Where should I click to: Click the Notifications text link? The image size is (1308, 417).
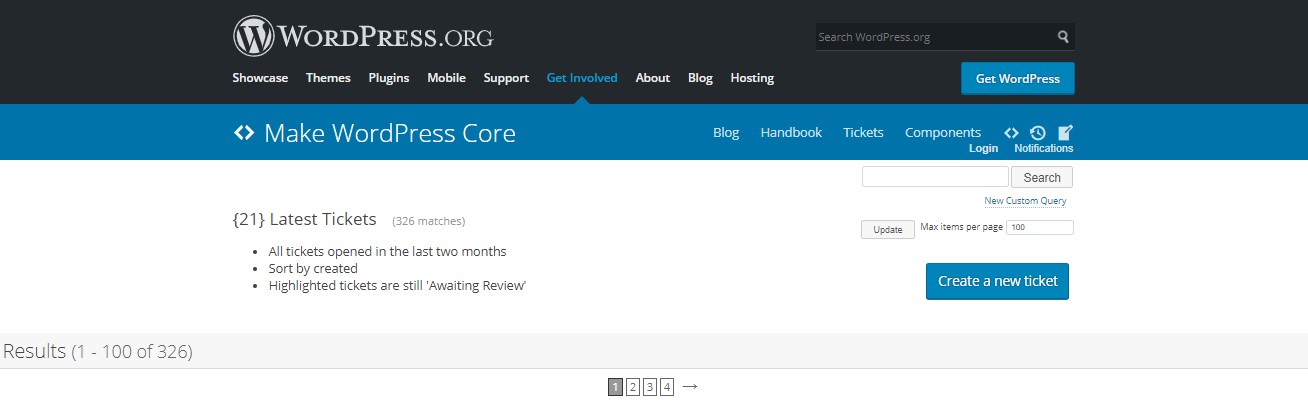click(1043, 148)
